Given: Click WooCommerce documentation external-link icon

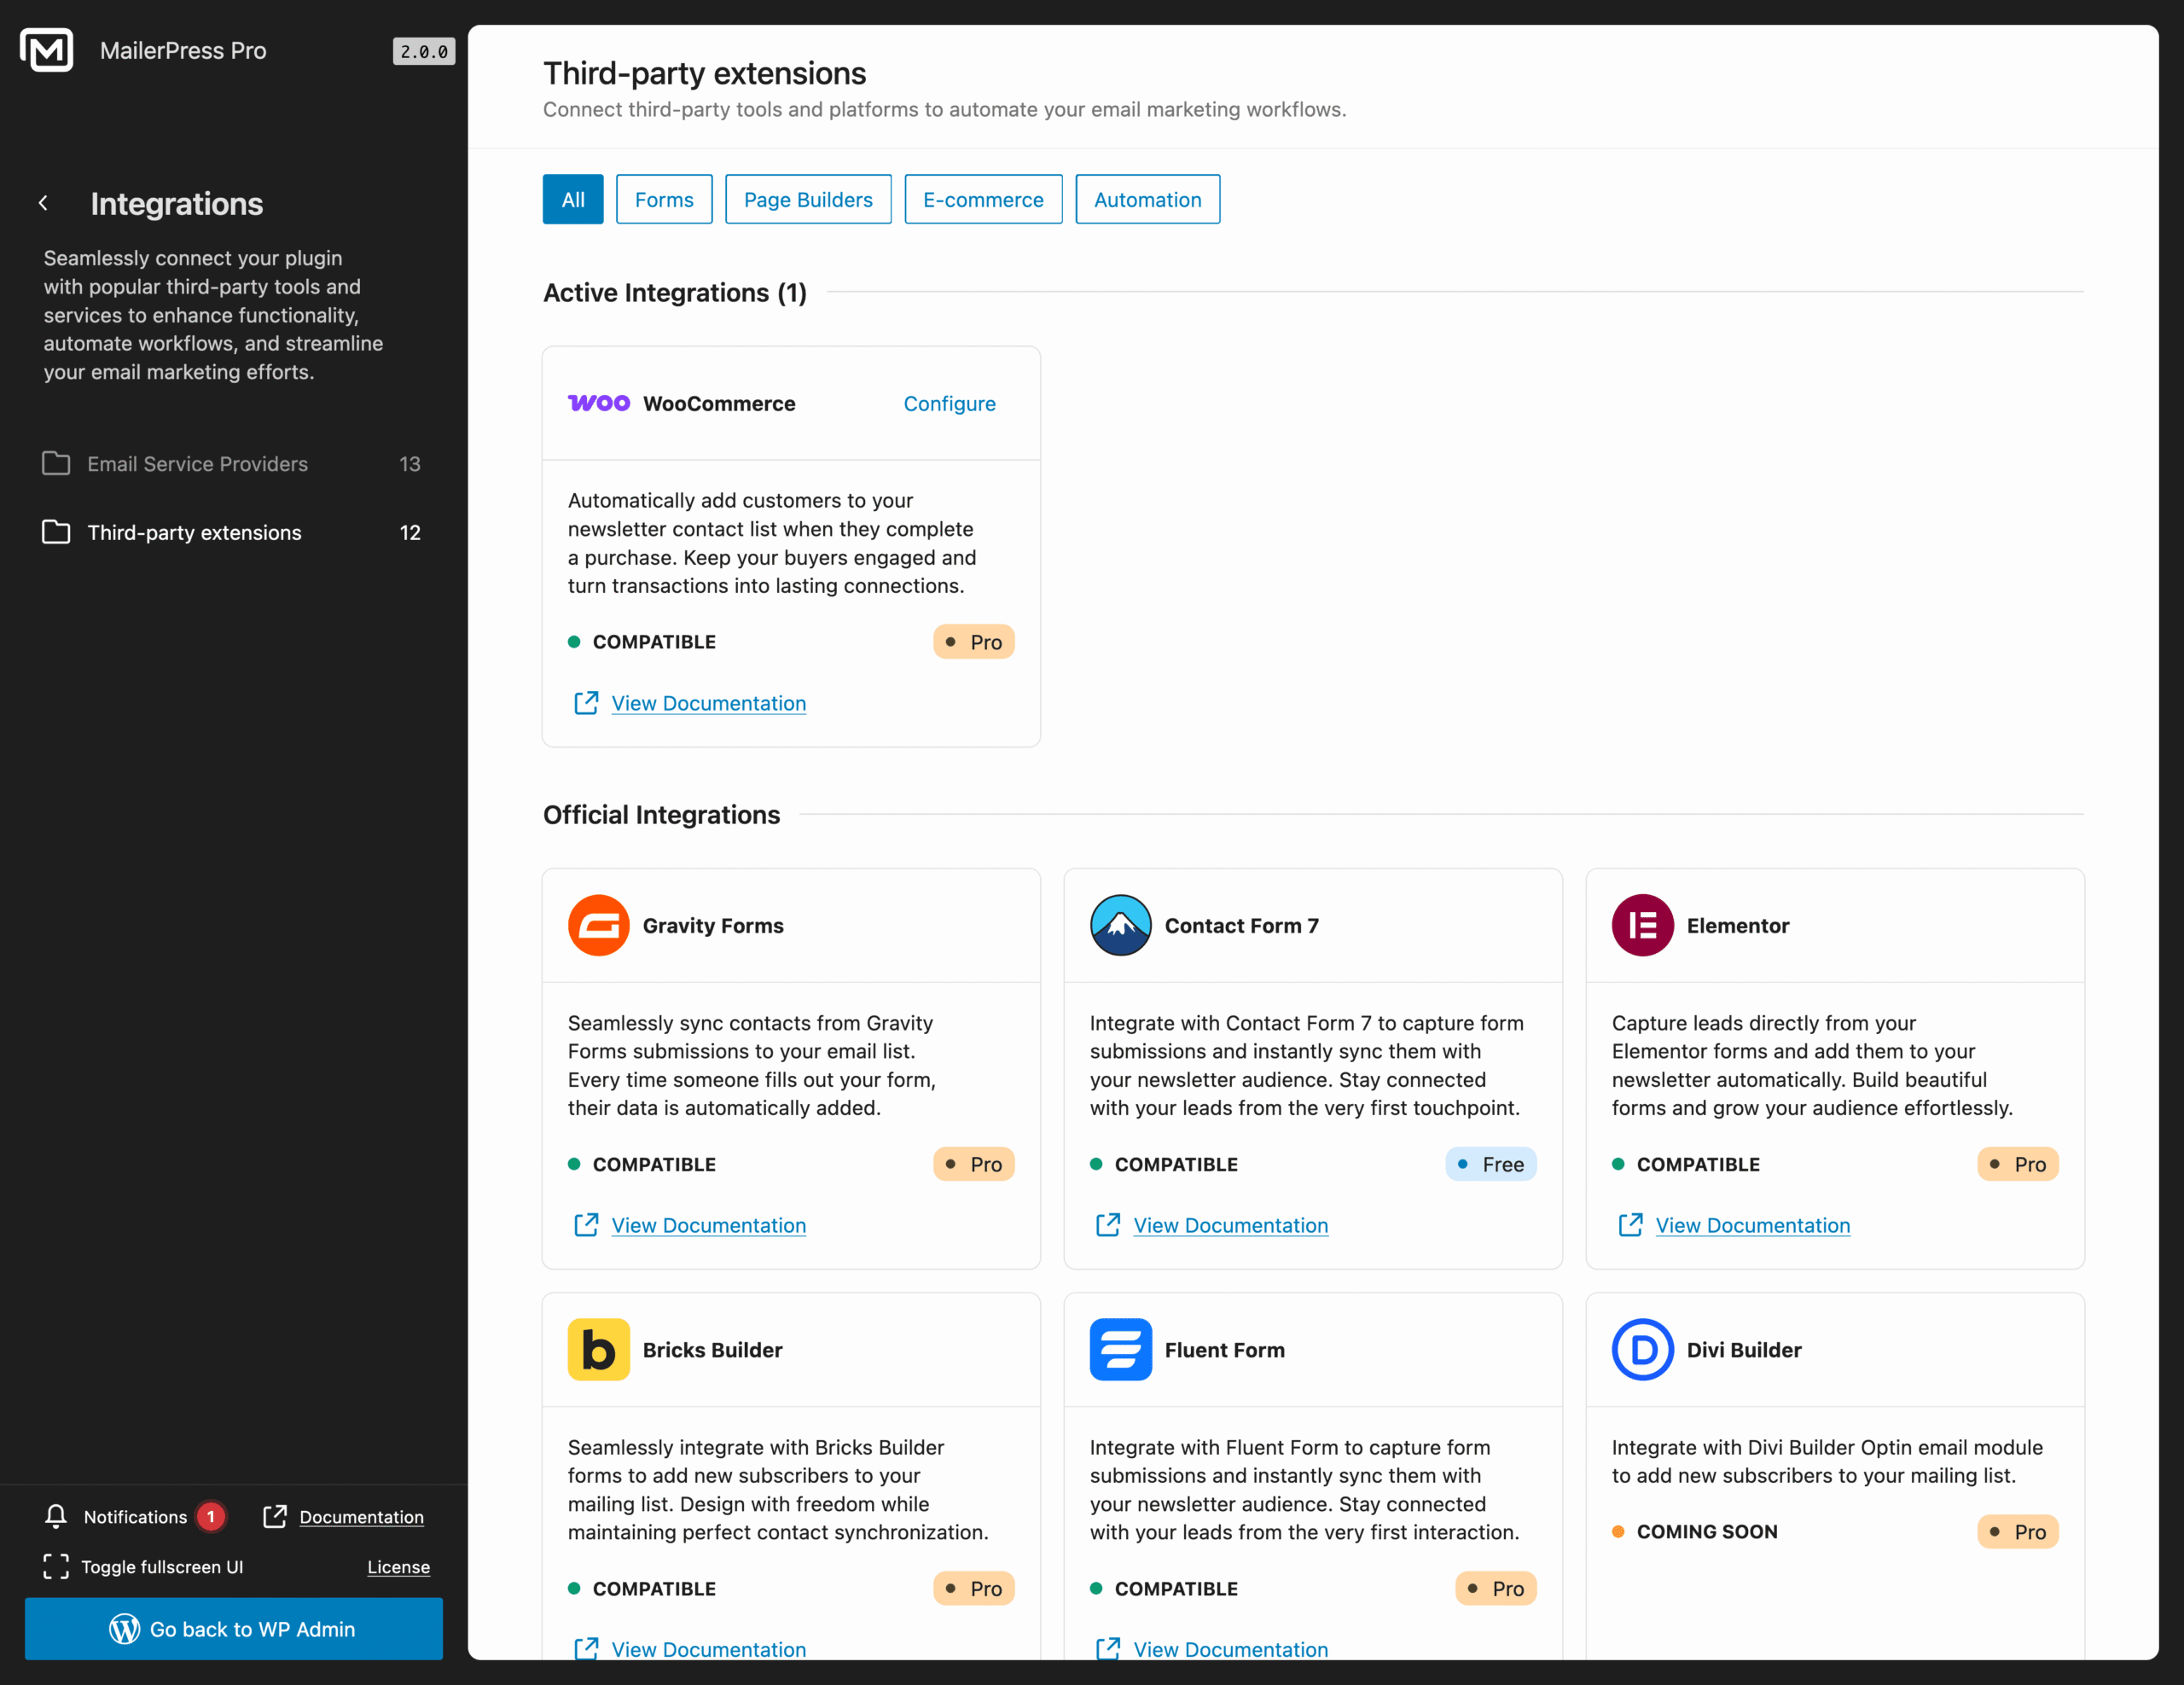Looking at the screenshot, I should 586,703.
